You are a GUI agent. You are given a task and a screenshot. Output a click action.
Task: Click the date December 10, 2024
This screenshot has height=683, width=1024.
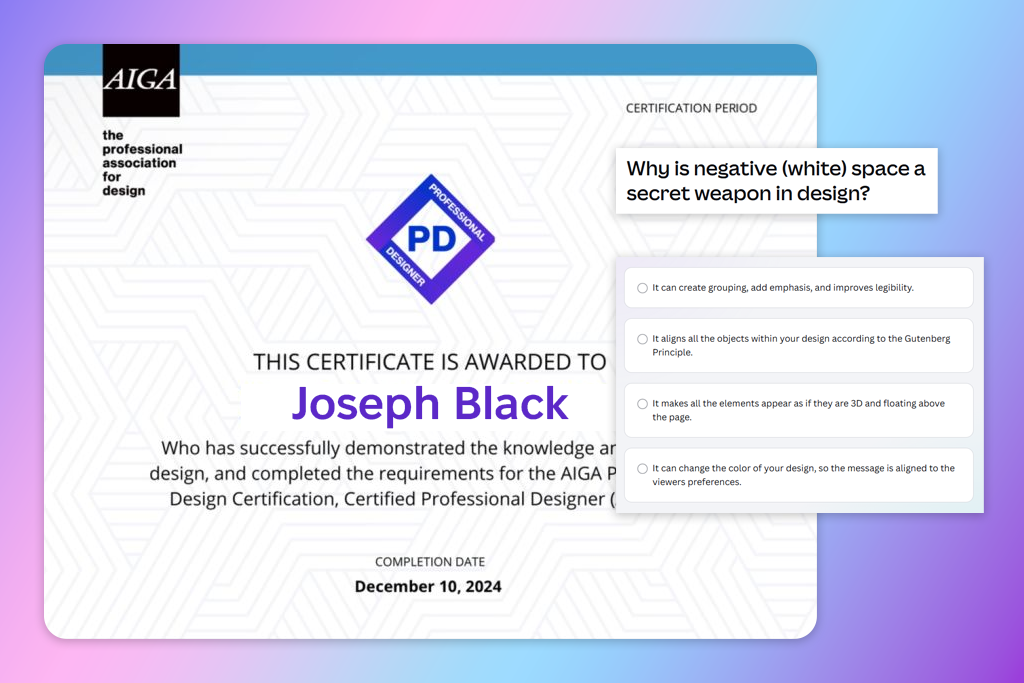pos(428,586)
